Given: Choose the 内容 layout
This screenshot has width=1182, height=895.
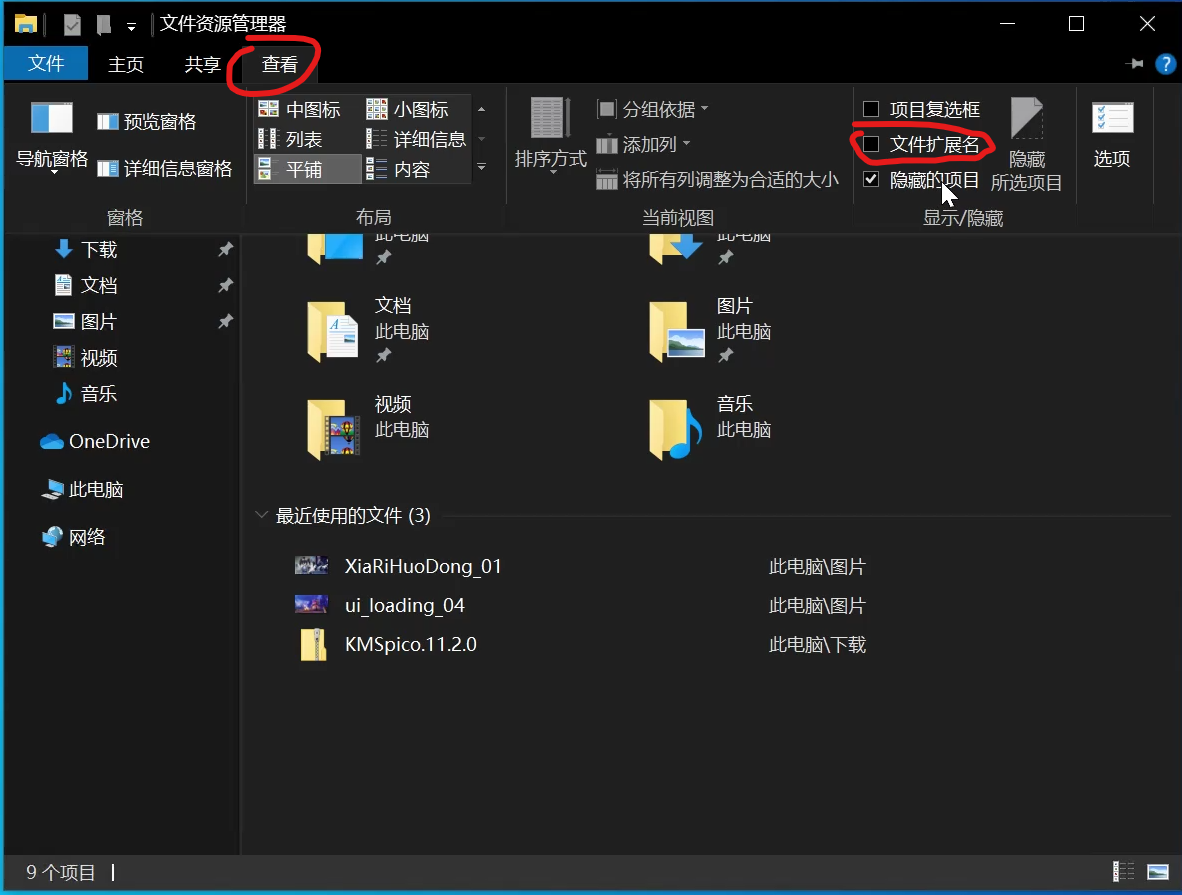Looking at the screenshot, I should click(399, 169).
